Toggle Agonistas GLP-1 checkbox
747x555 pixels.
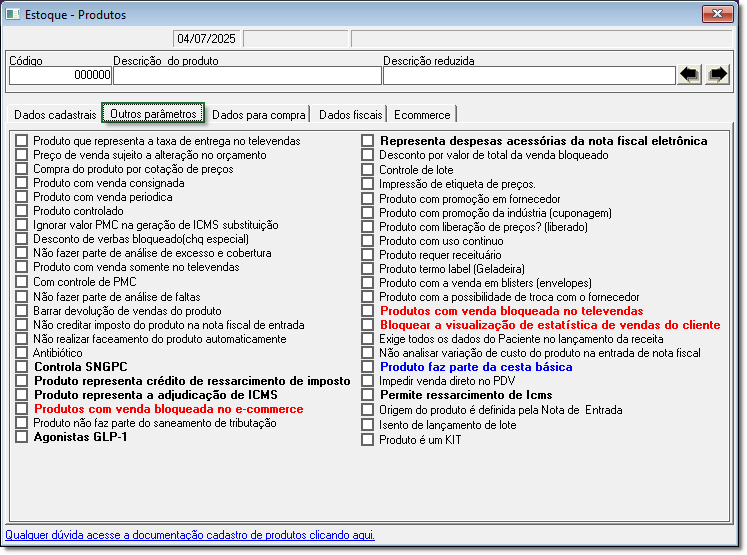pyautogui.click(x=21, y=437)
